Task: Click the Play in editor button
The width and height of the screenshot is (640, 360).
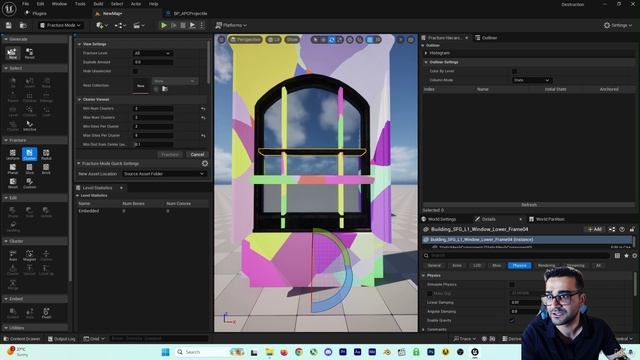Action: click(164, 25)
